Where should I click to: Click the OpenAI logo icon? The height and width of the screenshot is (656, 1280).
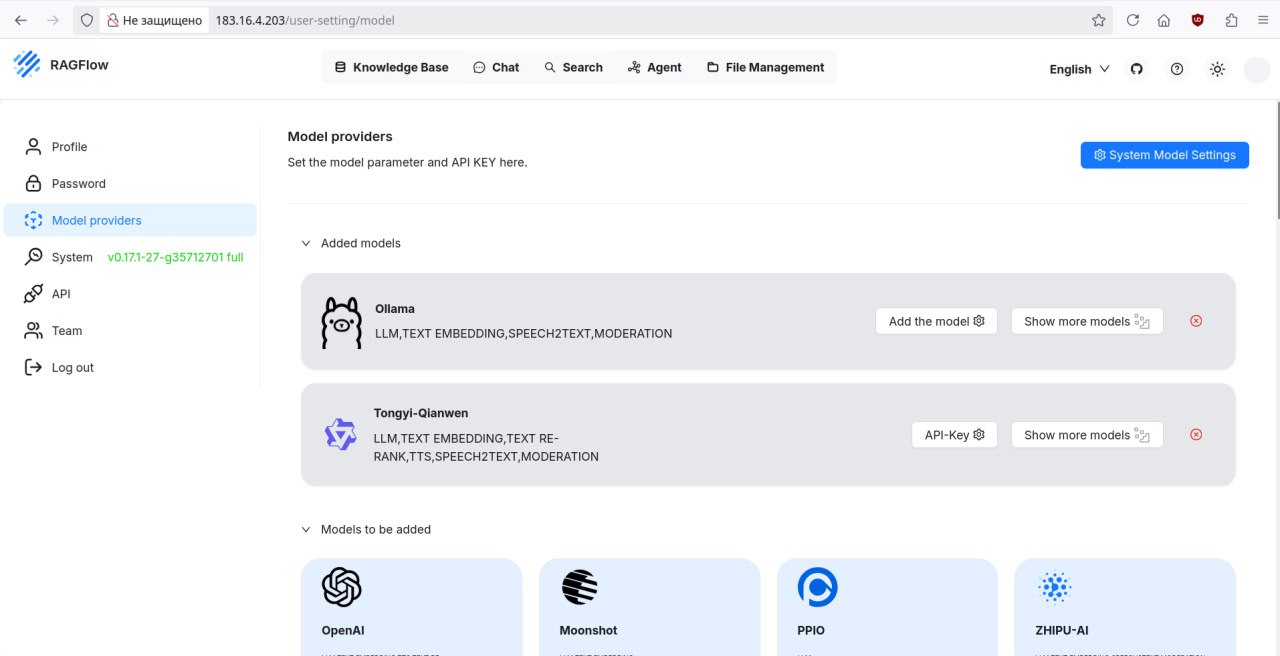(342, 587)
